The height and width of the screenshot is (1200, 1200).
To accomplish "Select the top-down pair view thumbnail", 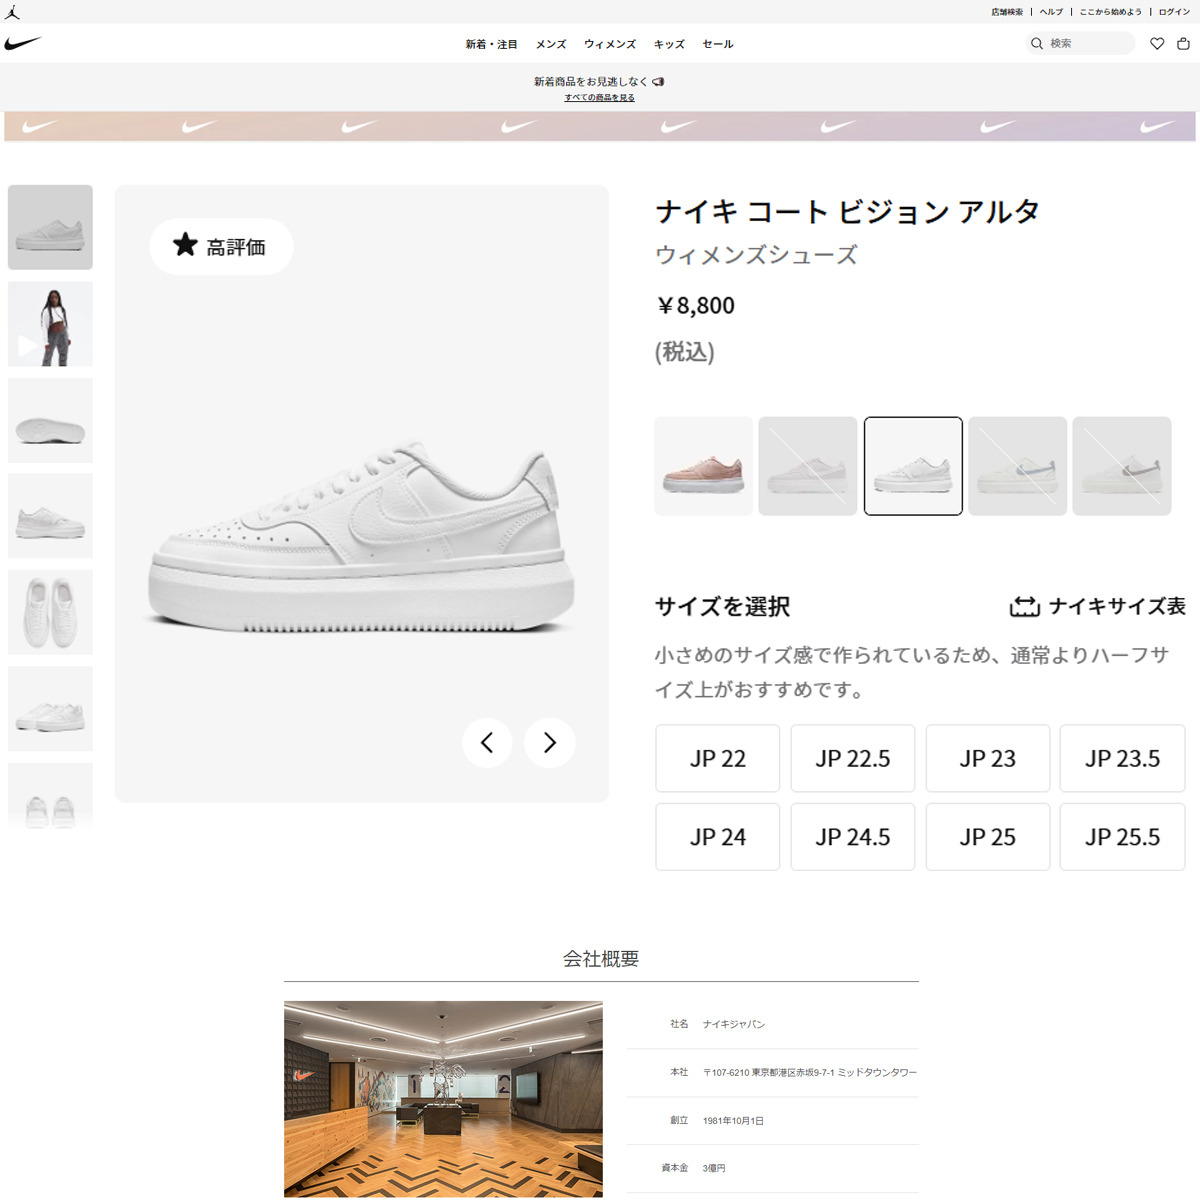I will pos(50,612).
